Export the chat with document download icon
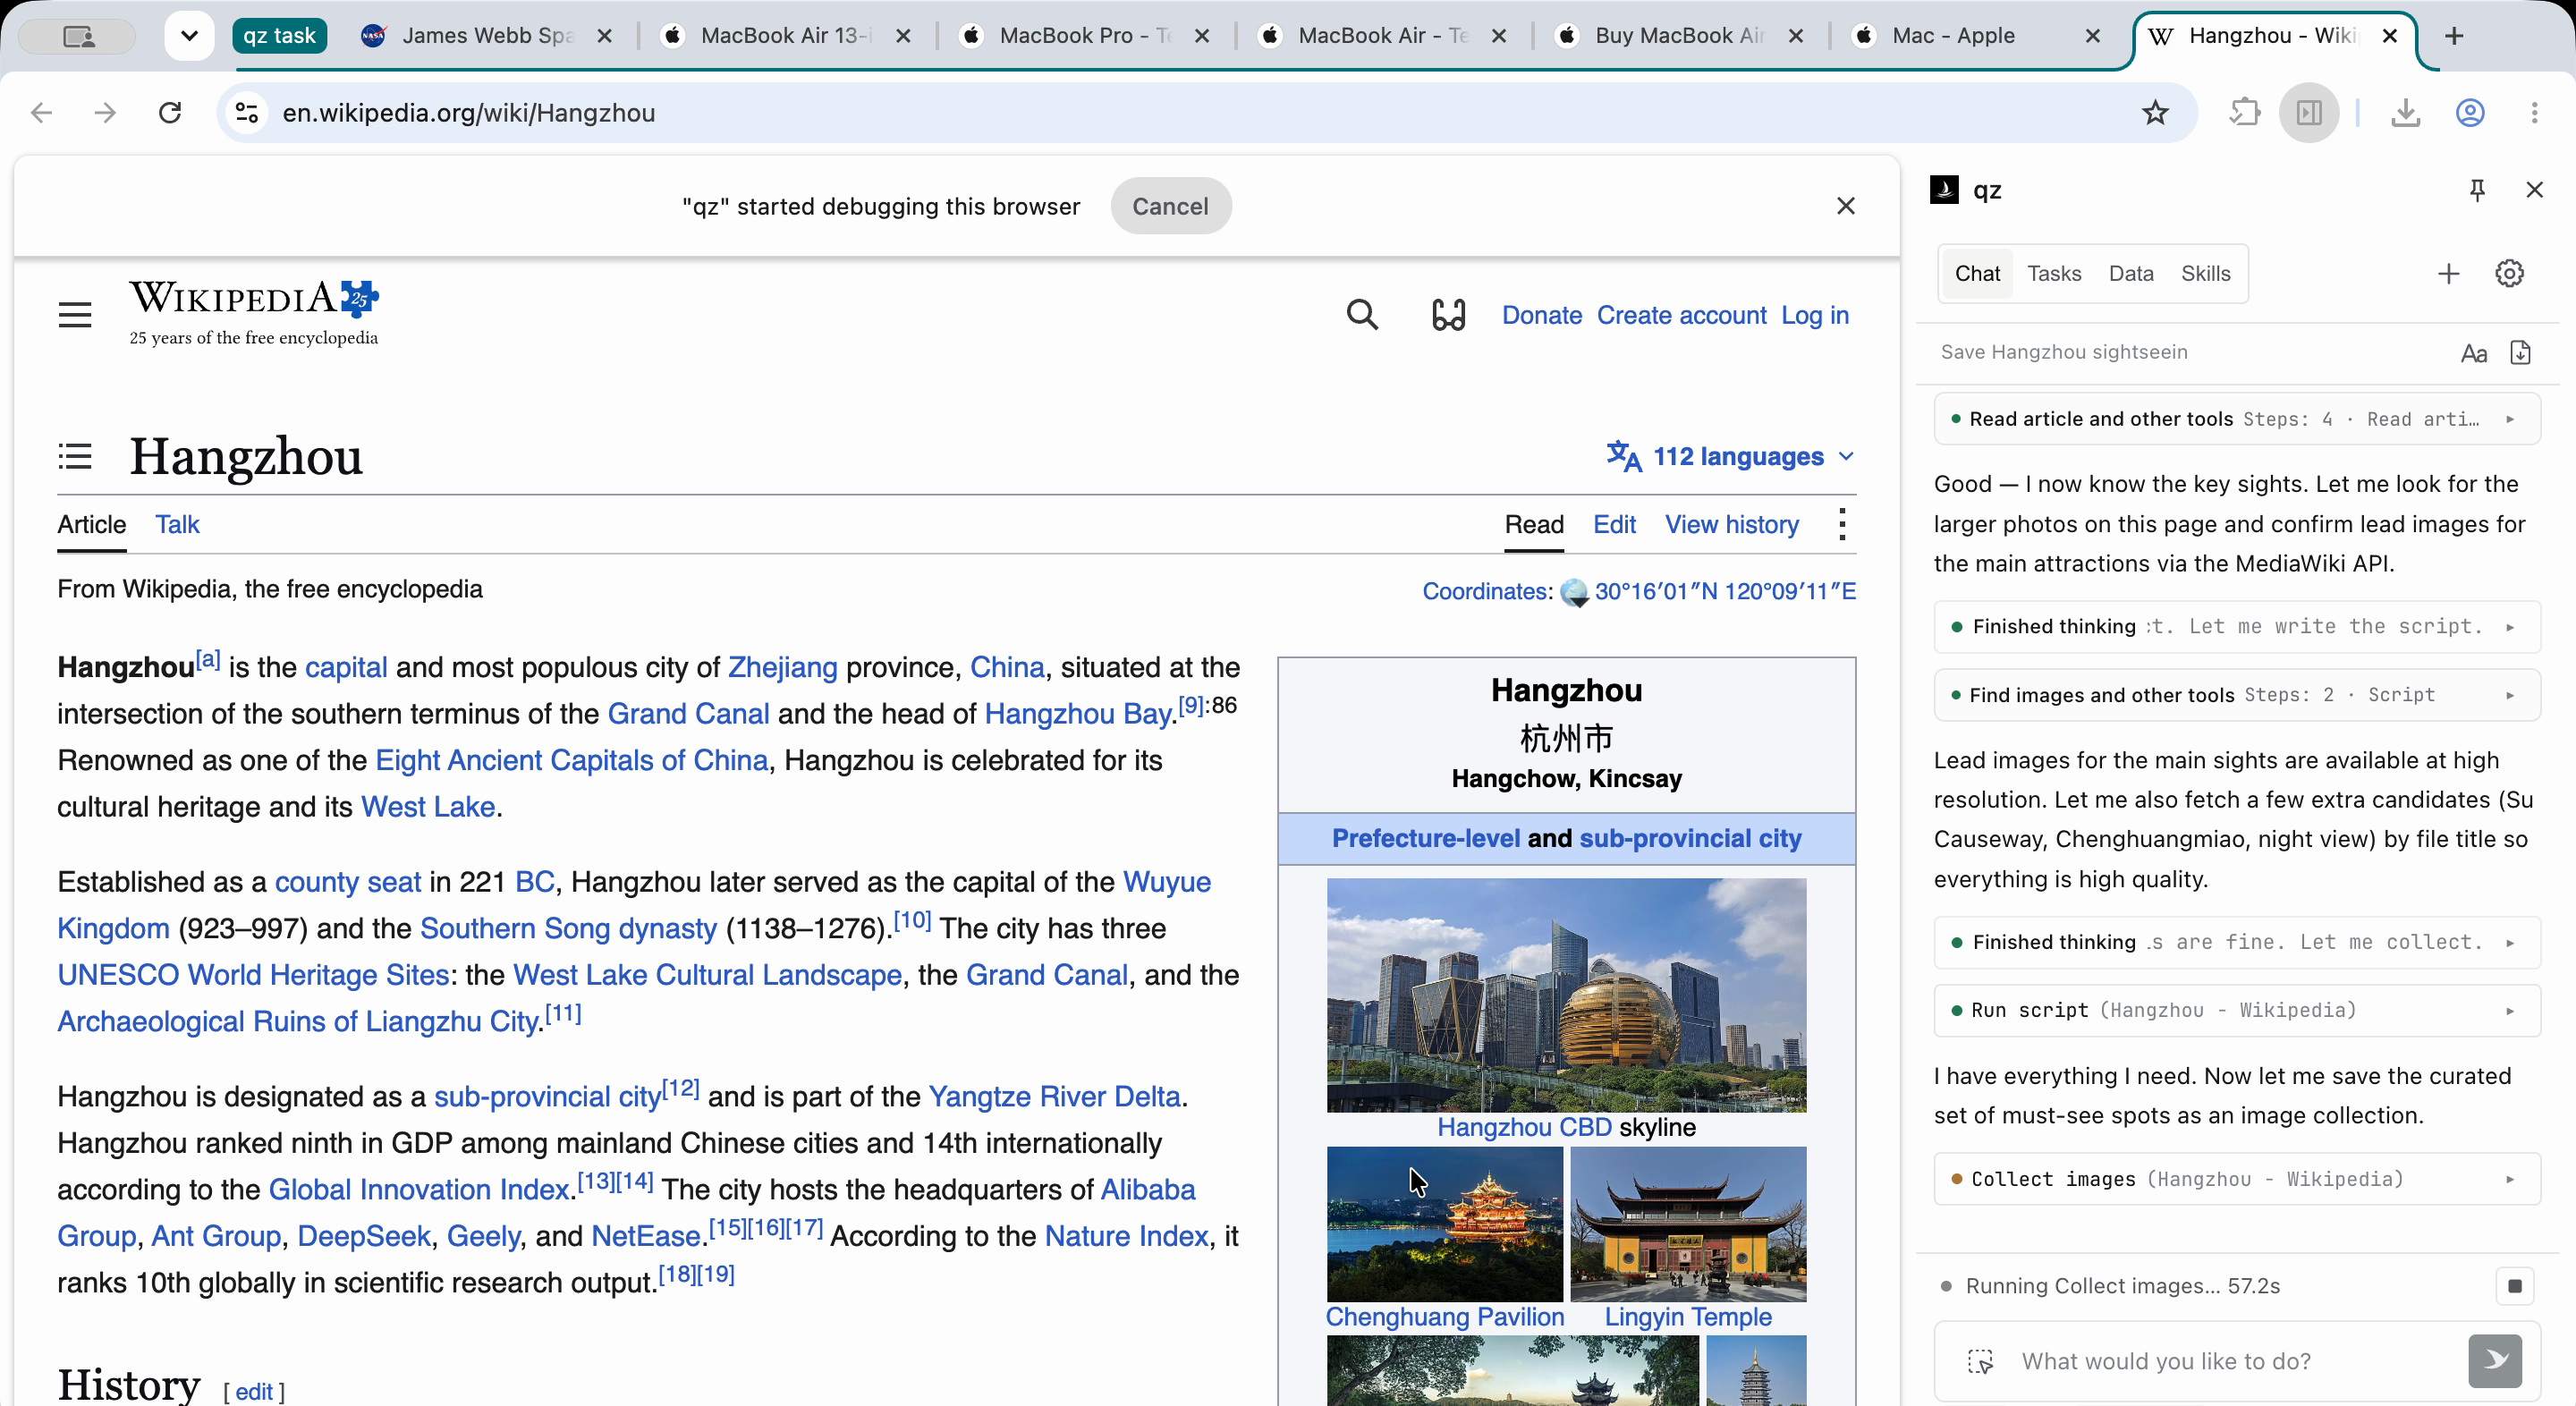The image size is (2576, 1406). tap(2520, 353)
